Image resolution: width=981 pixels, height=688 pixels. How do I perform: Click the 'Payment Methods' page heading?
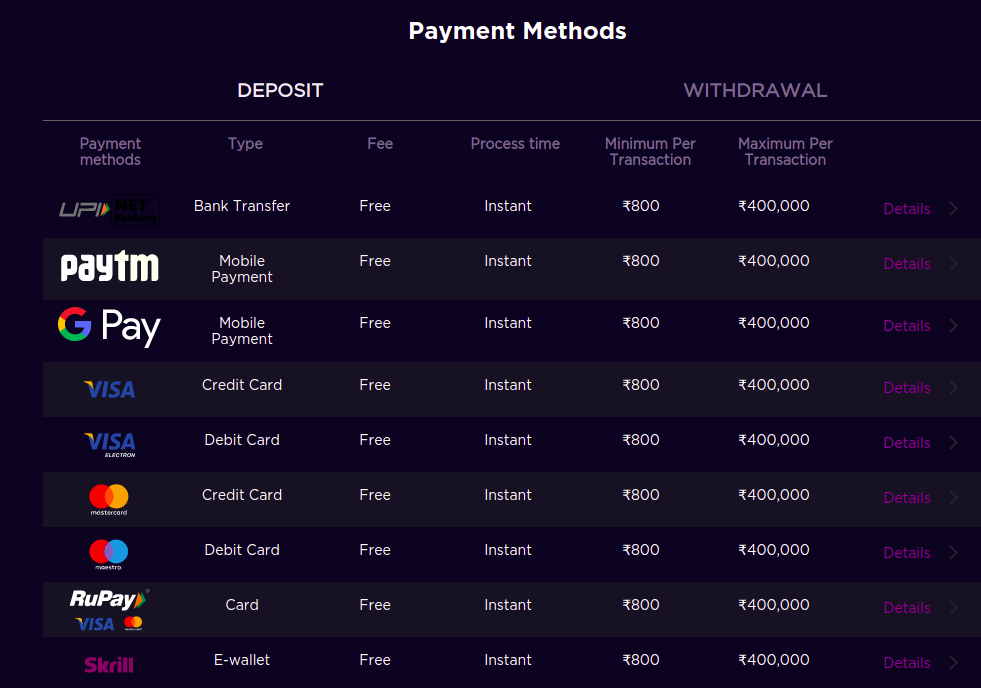tap(517, 31)
